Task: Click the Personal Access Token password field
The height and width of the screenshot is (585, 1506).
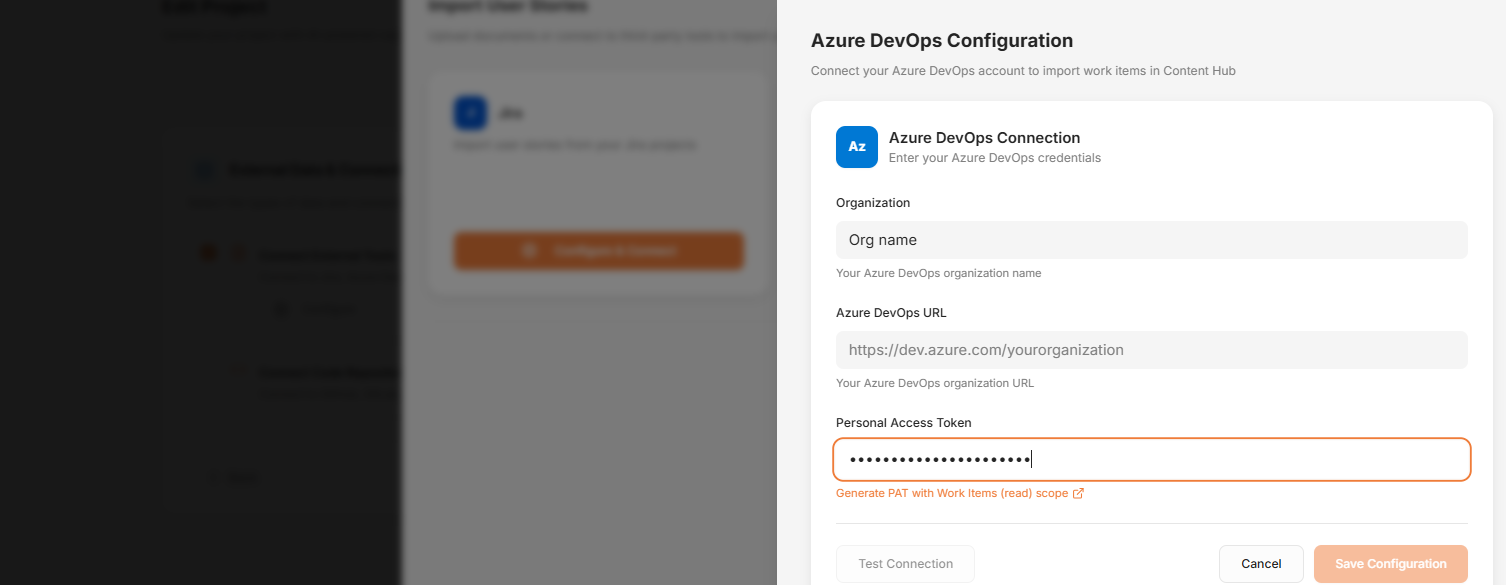Action: (1151, 460)
